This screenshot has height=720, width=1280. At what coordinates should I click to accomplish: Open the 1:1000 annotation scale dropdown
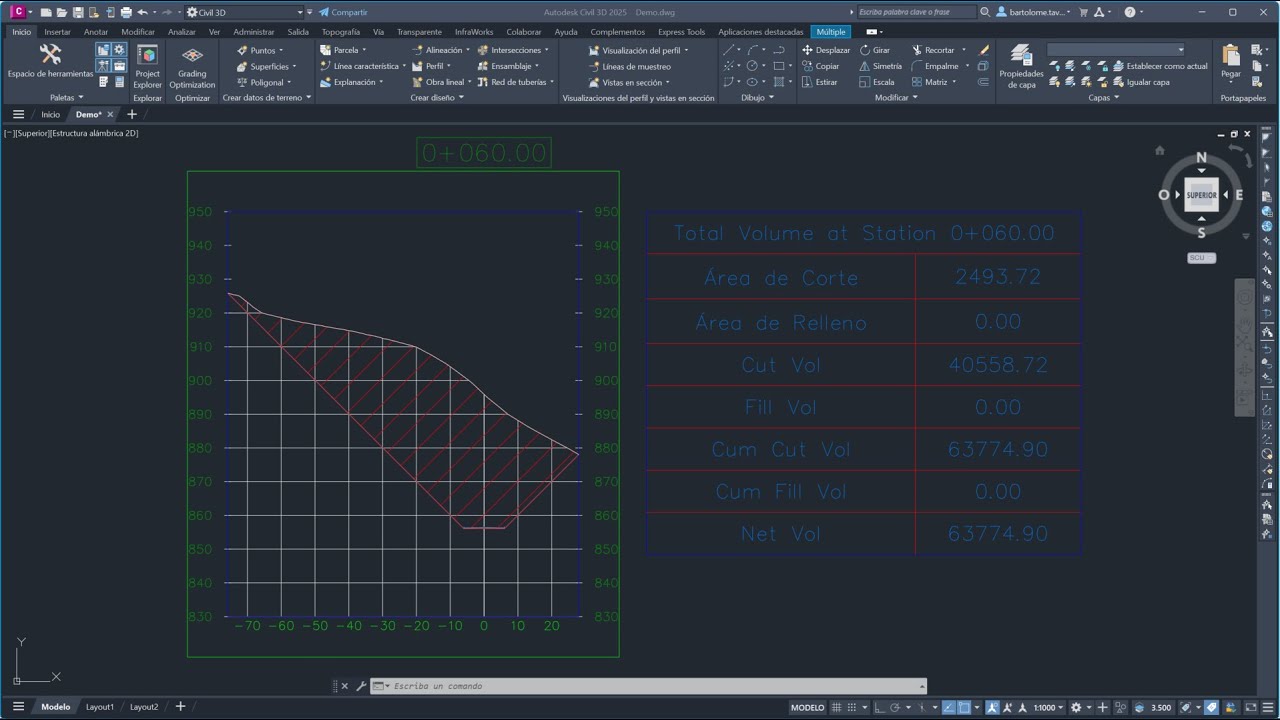pos(1047,707)
